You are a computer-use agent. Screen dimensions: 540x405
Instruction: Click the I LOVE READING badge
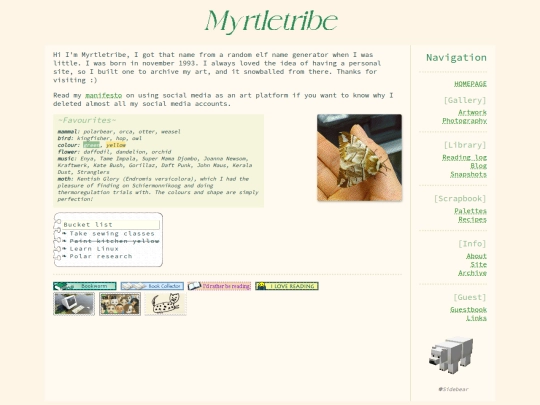click(287, 286)
